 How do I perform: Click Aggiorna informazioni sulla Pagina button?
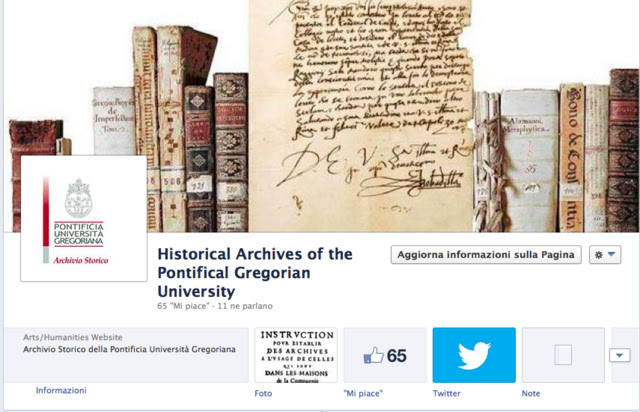[486, 255]
